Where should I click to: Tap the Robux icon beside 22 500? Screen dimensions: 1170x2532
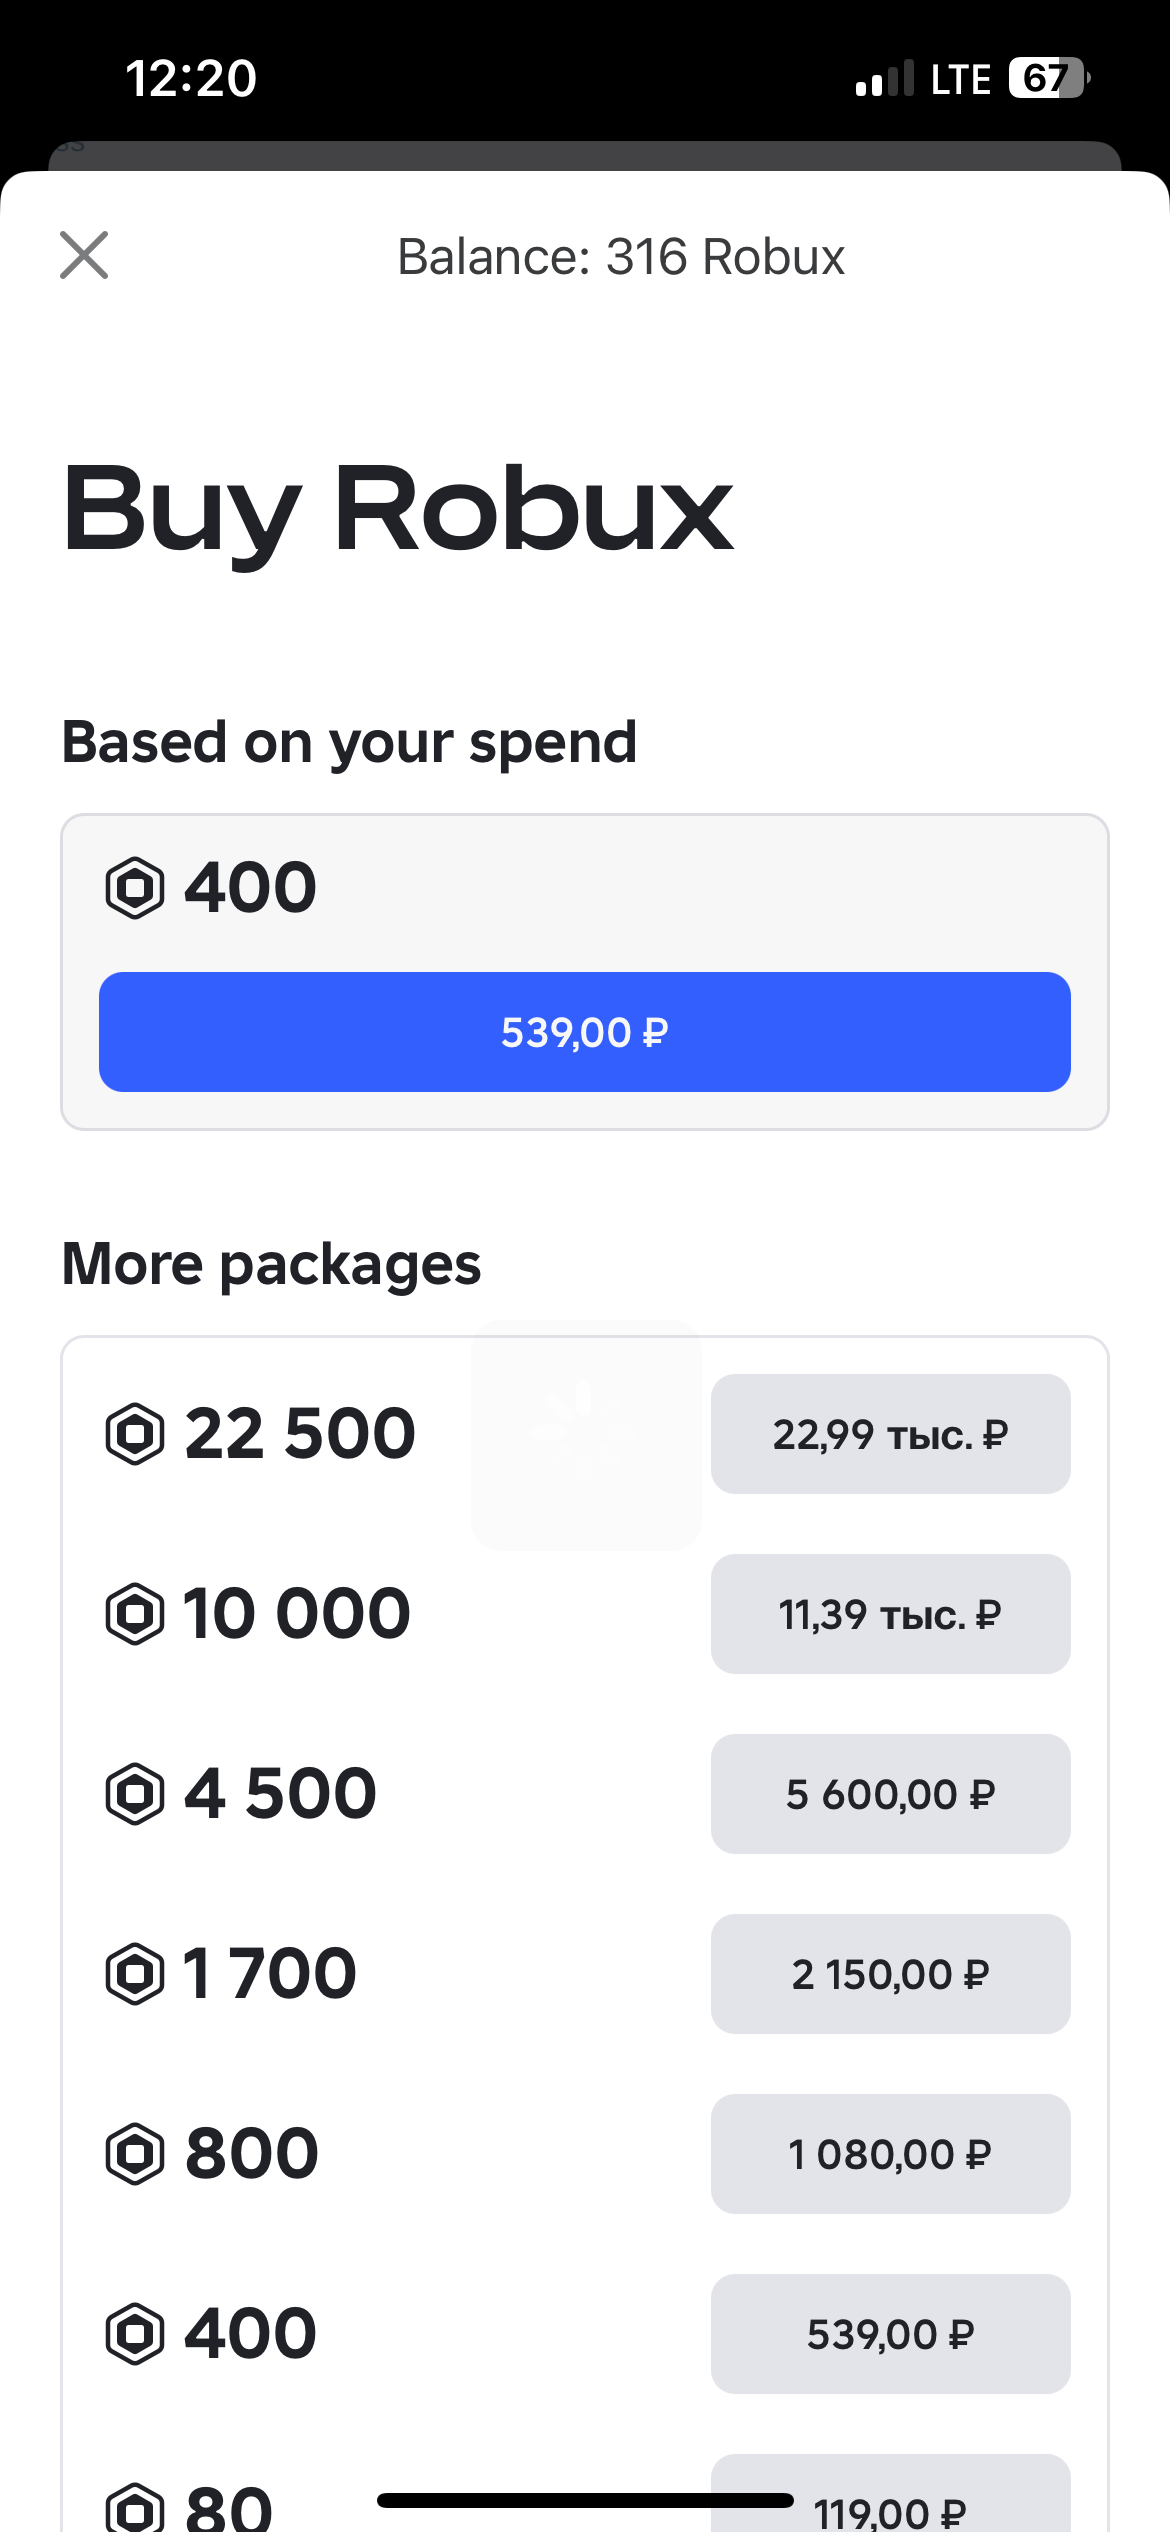point(135,1434)
